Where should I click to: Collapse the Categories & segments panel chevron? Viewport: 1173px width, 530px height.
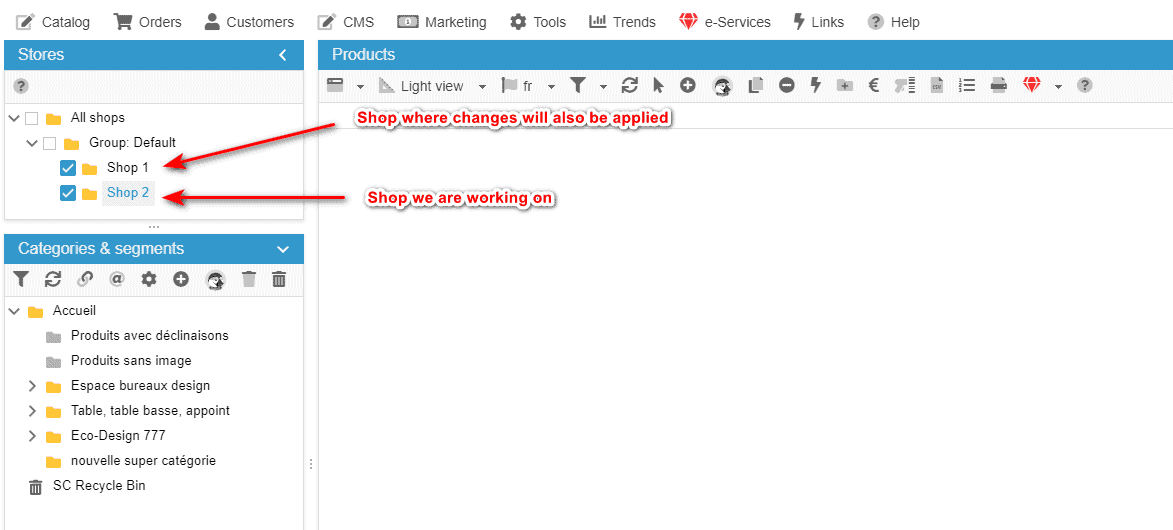(x=283, y=249)
